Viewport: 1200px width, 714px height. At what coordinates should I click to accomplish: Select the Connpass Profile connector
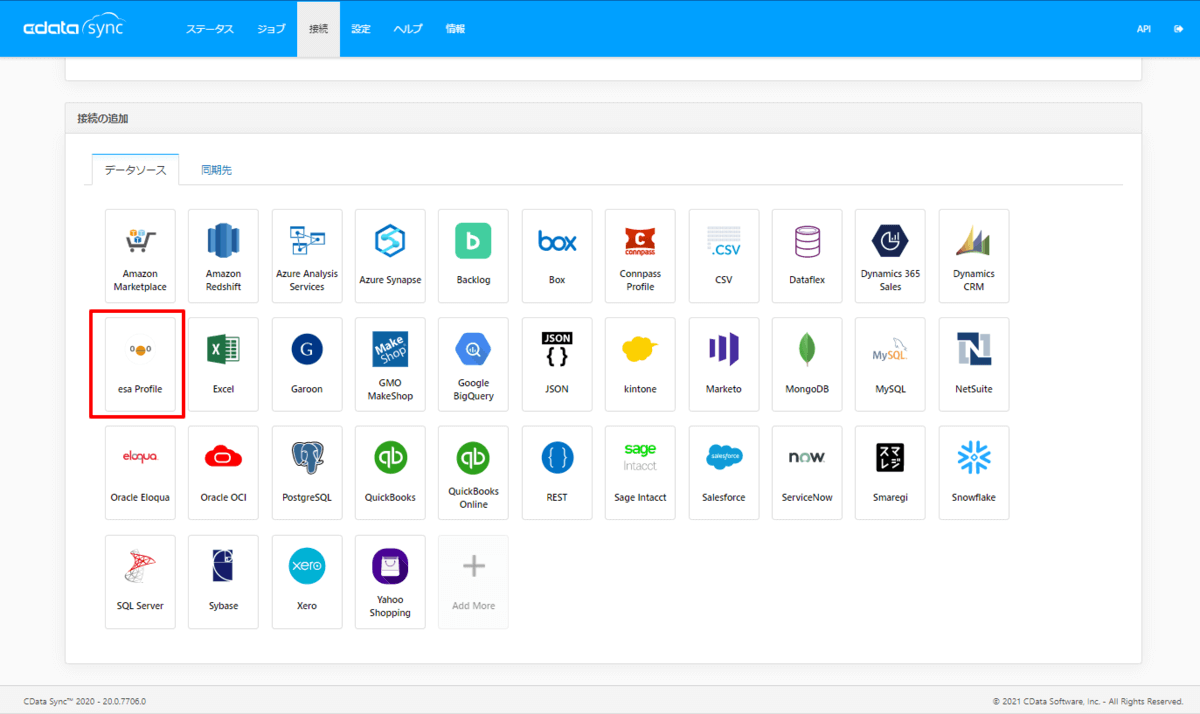coord(640,256)
